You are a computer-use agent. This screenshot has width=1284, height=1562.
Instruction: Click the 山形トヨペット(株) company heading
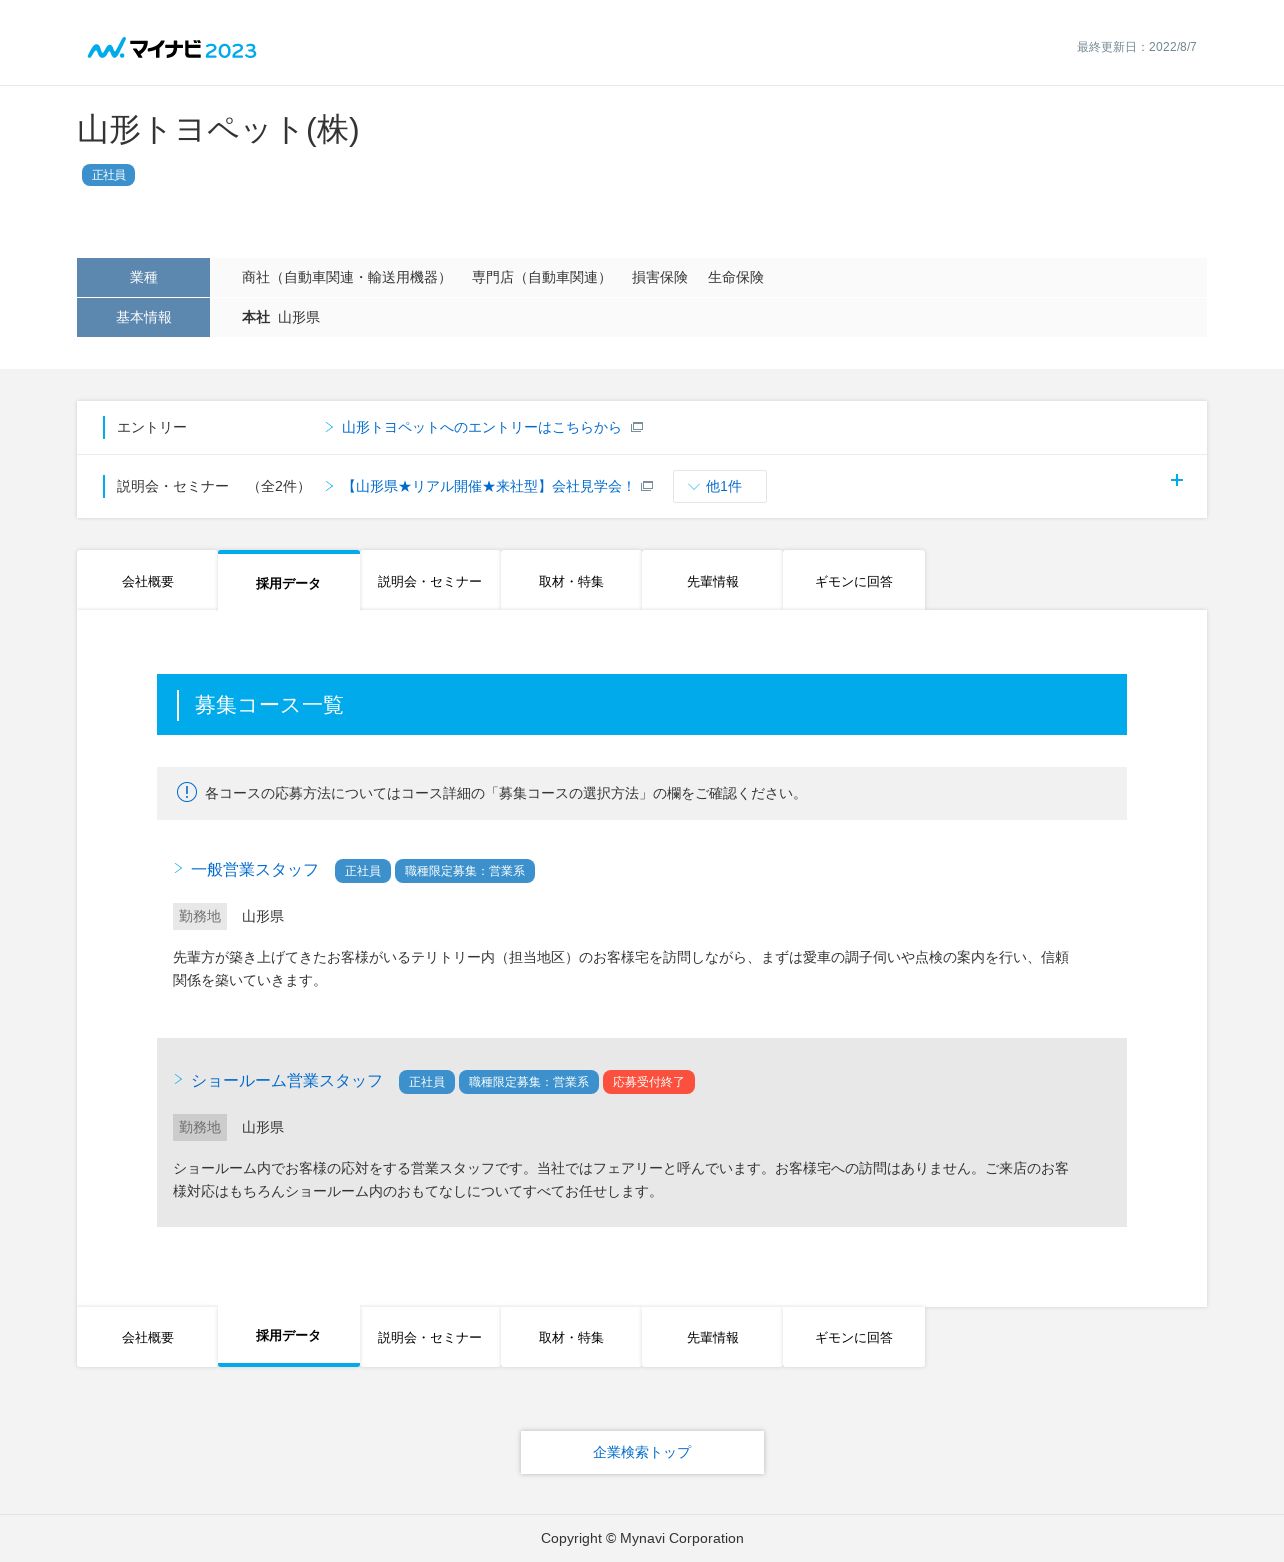218,130
